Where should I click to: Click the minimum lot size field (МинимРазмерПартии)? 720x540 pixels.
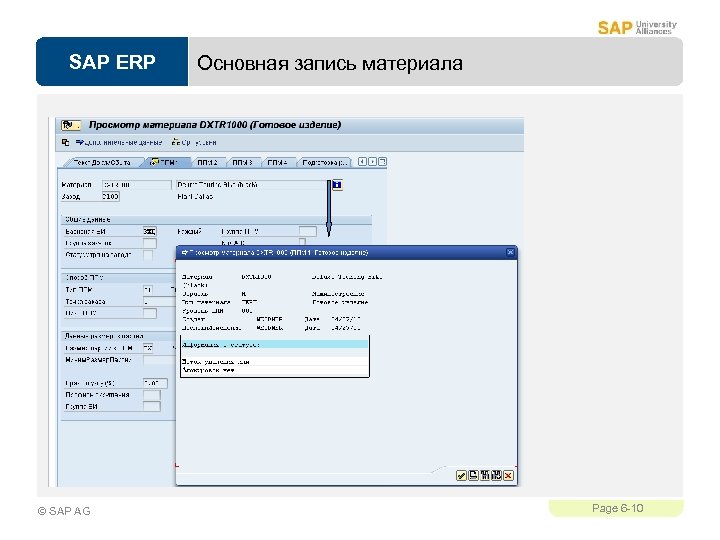[159, 360]
